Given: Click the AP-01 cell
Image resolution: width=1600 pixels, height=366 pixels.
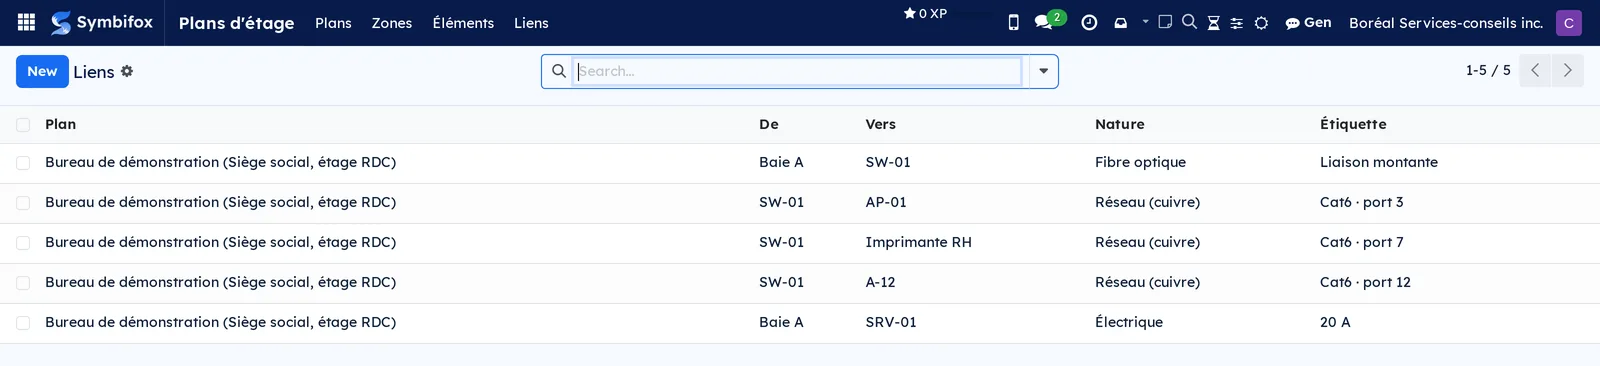Looking at the screenshot, I should click(x=886, y=202).
